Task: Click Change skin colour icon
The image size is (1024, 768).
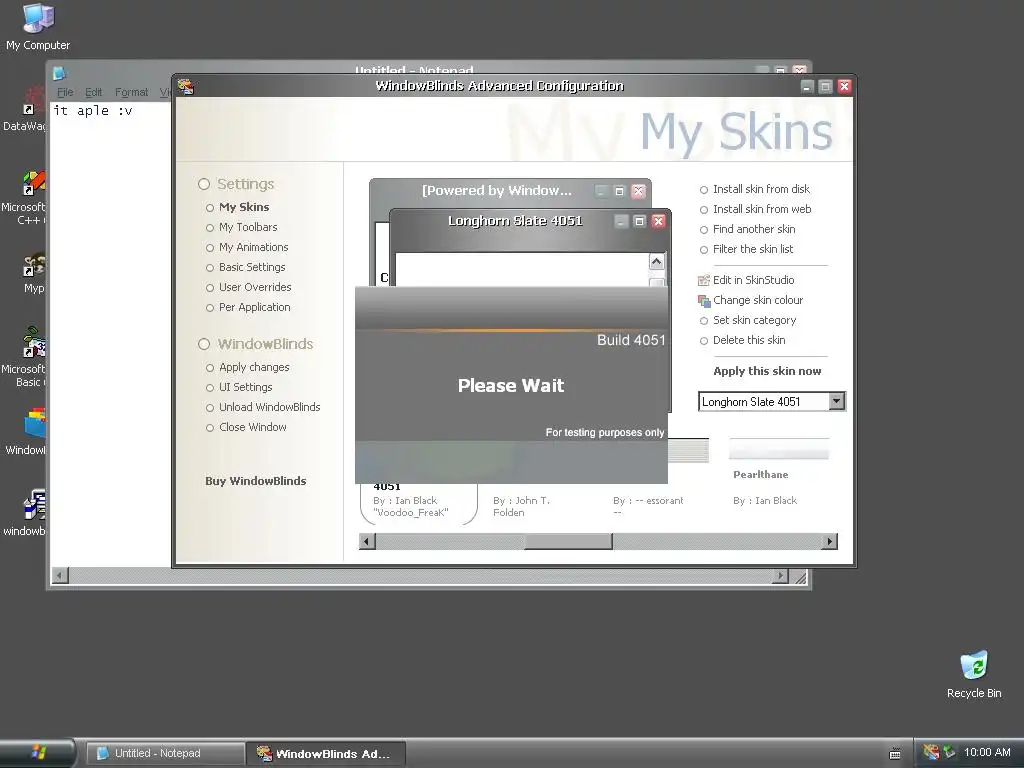Action: click(703, 300)
